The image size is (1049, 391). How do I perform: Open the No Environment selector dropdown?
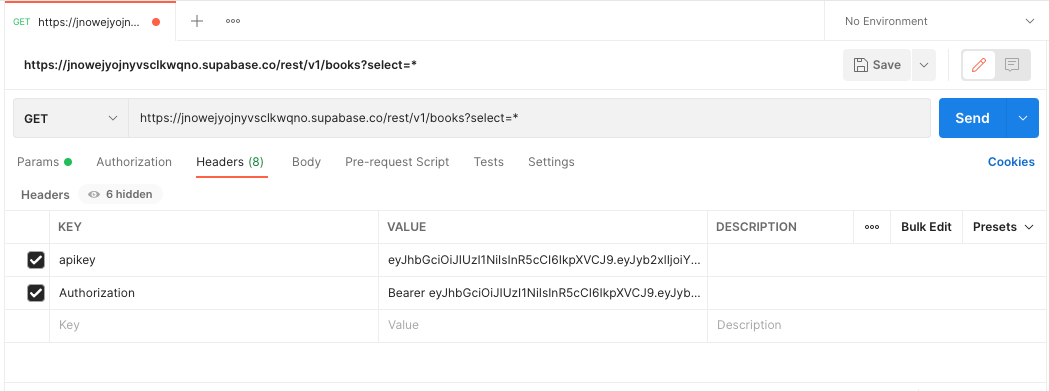click(x=937, y=21)
